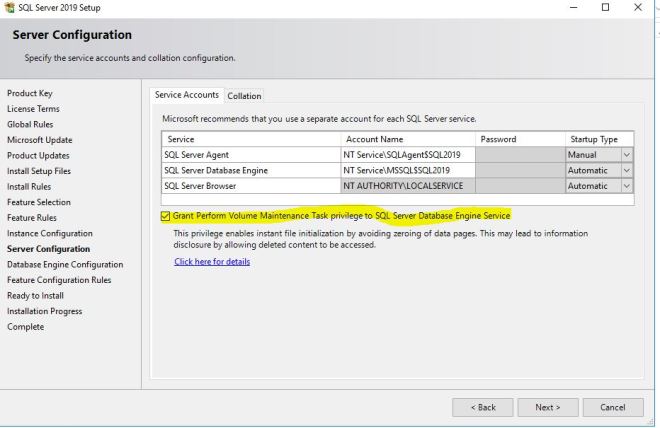This screenshot has width=660, height=428.
Task: Click Product Key in the steps list
Action: (29, 93)
